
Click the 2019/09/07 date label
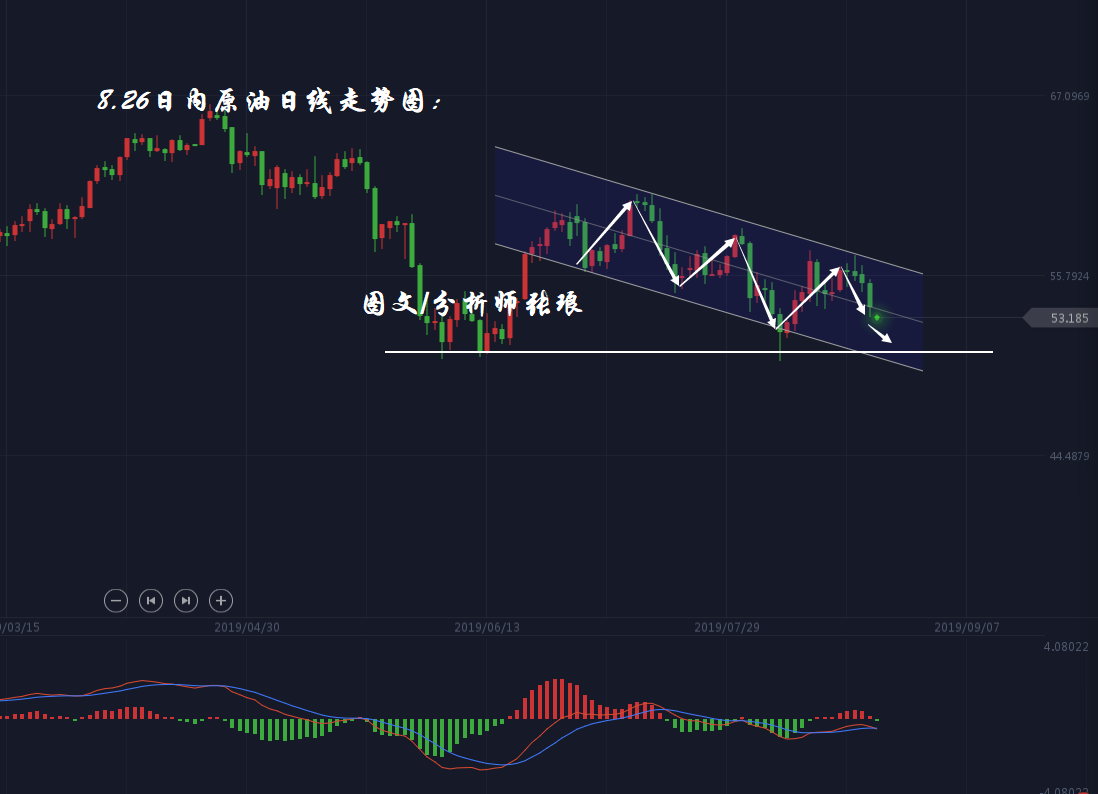click(x=966, y=627)
